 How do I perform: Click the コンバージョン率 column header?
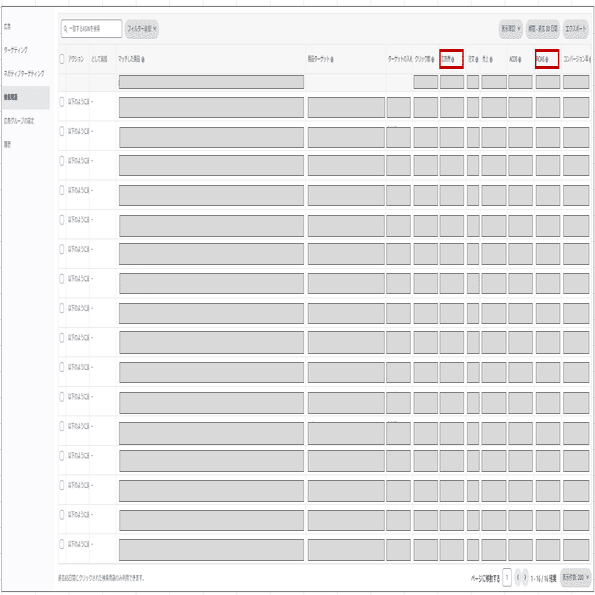pyautogui.click(x=576, y=59)
